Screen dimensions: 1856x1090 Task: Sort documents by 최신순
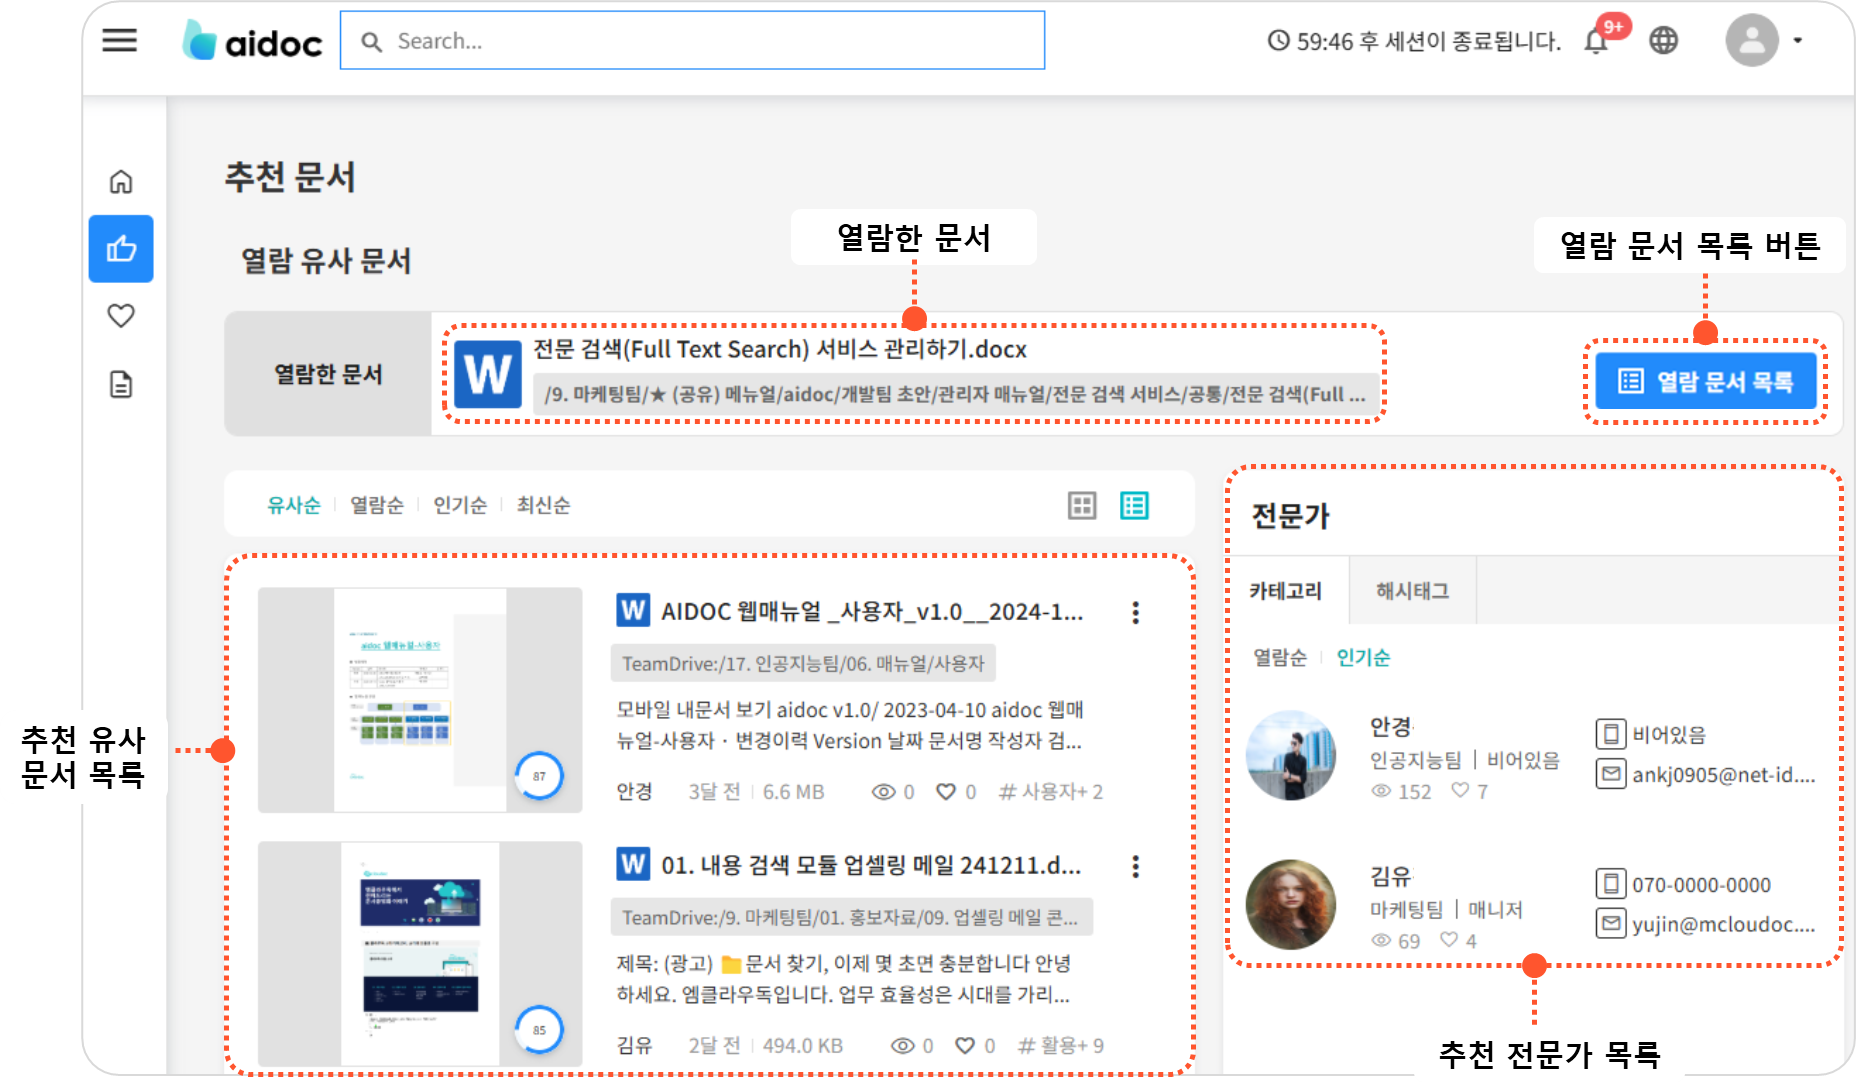pos(543,506)
